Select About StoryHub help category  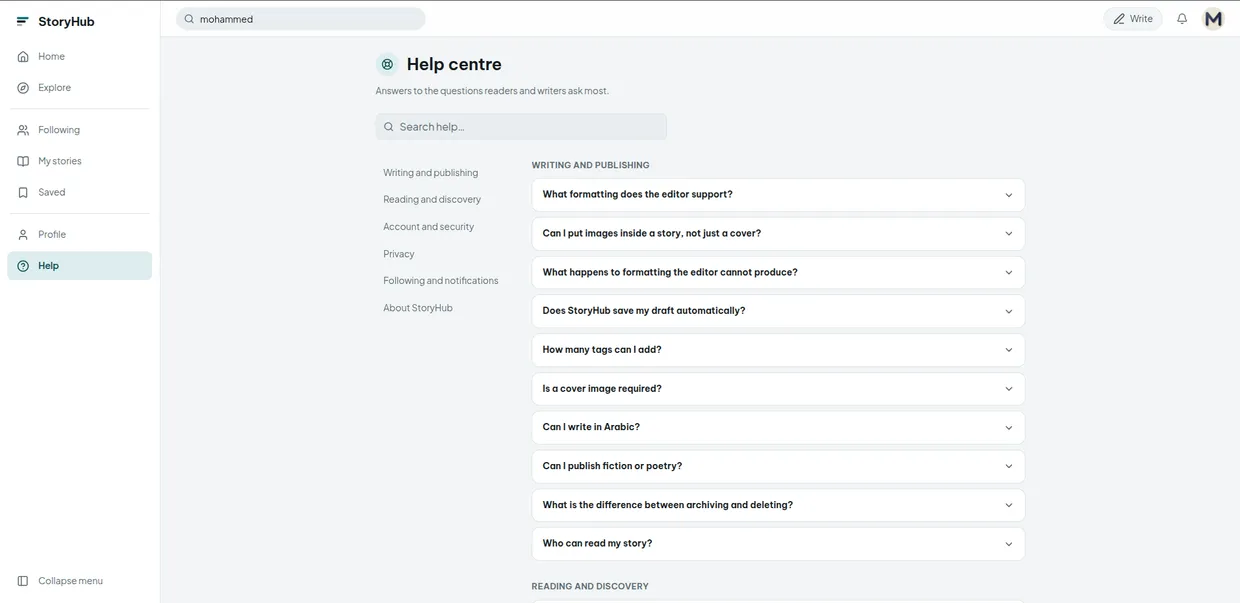click(418, 308)
